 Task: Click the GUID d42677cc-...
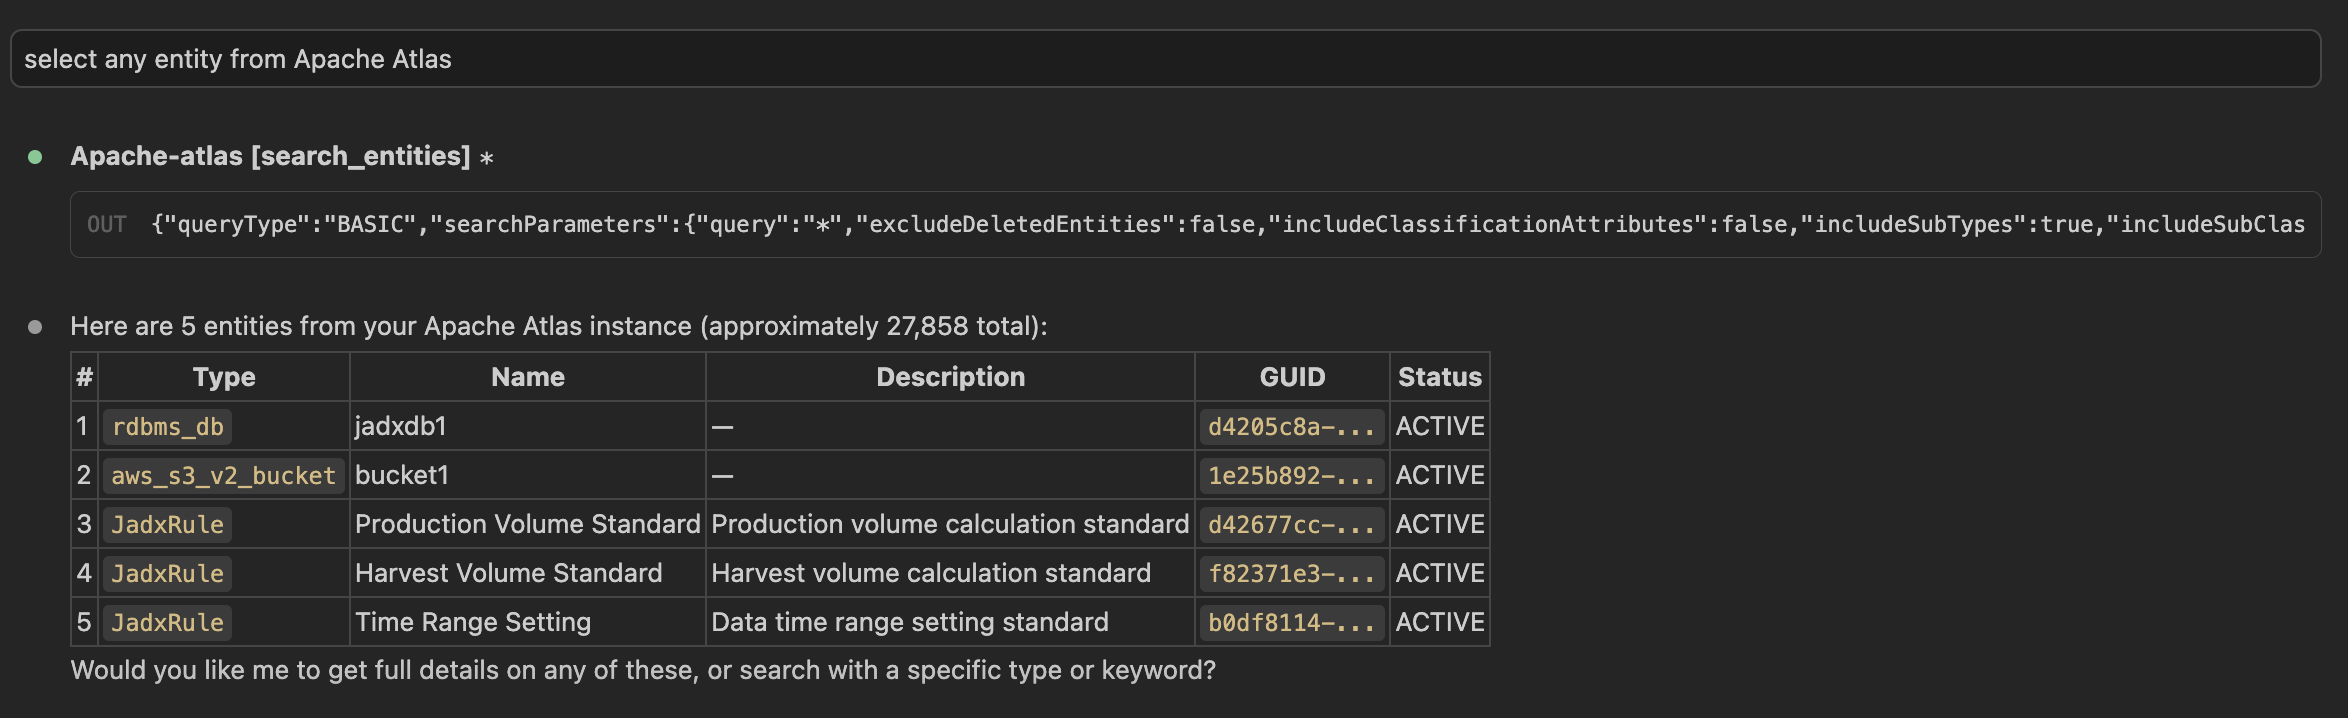pos(1291,525)
